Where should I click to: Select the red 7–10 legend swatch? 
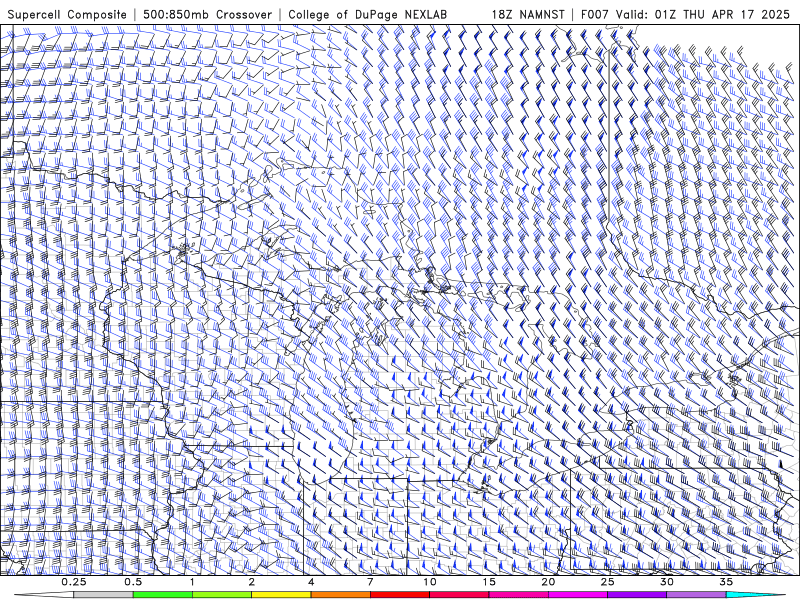(400, 595)
